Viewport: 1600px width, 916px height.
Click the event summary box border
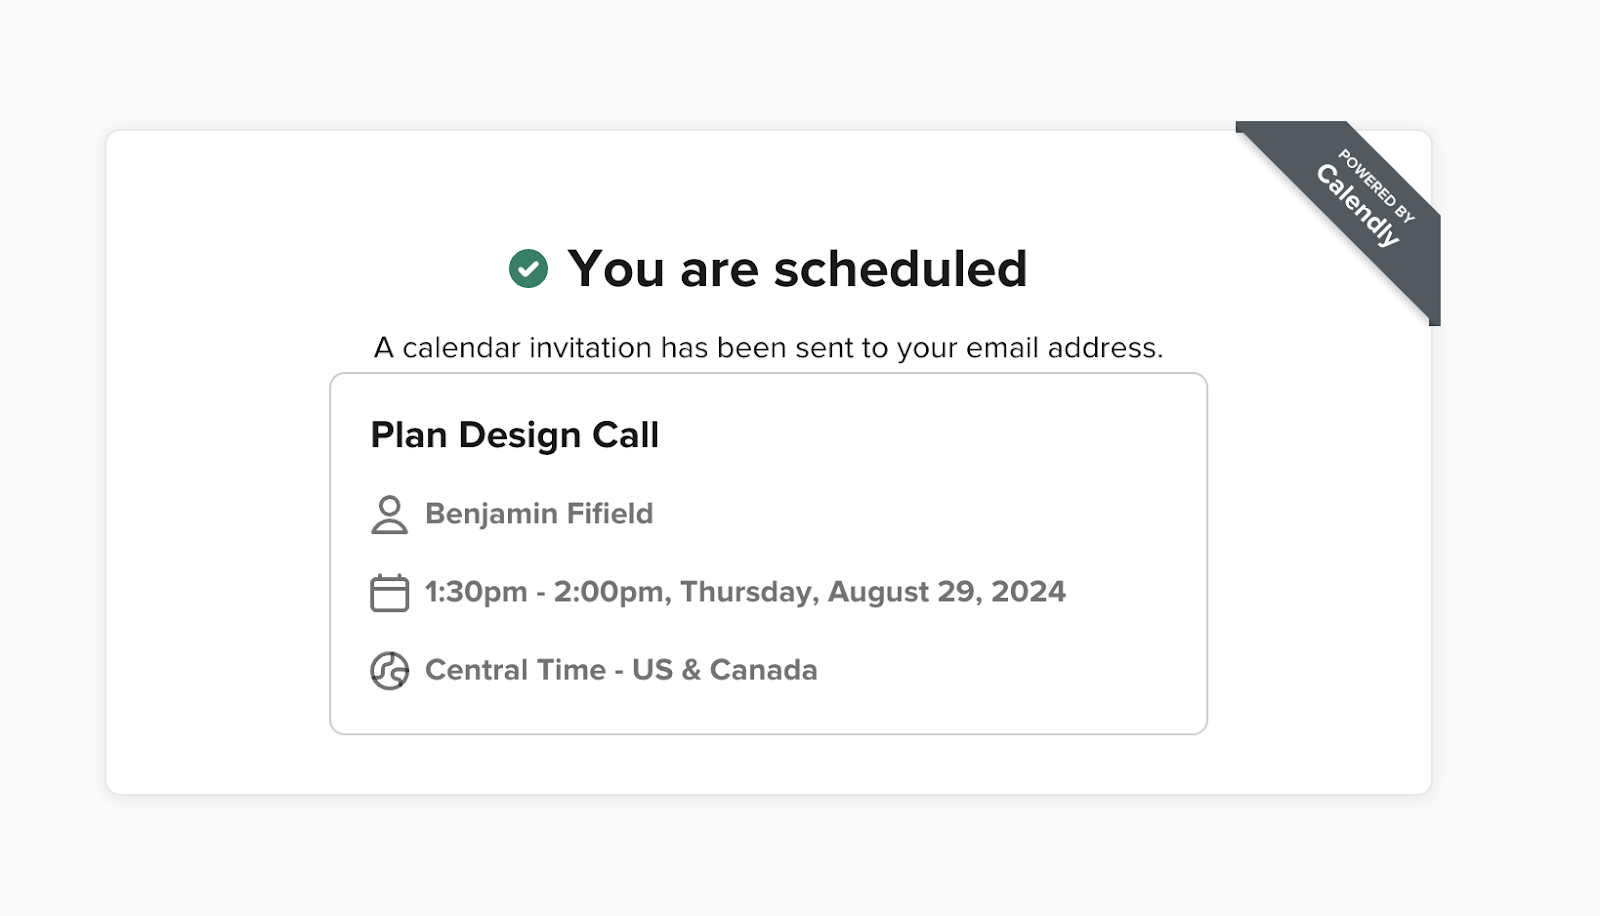769,373
